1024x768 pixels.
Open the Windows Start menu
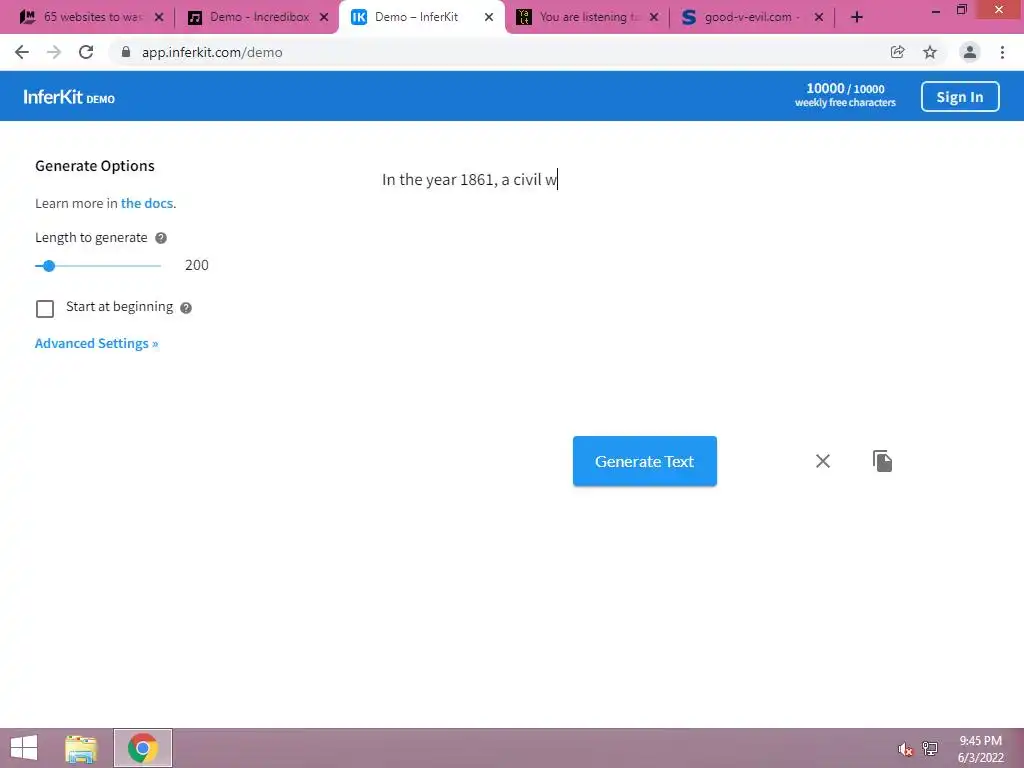tap(24, 748)
